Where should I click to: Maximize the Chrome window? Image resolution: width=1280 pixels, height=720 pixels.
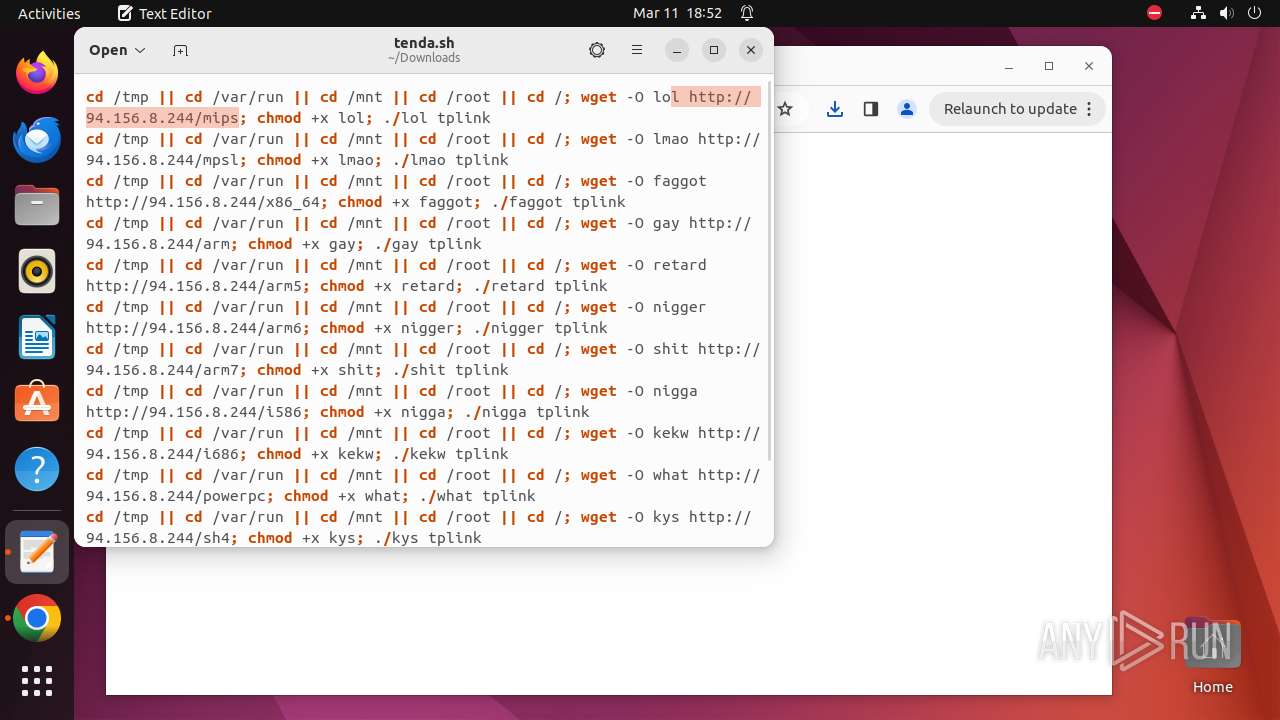click(1049, 66)
